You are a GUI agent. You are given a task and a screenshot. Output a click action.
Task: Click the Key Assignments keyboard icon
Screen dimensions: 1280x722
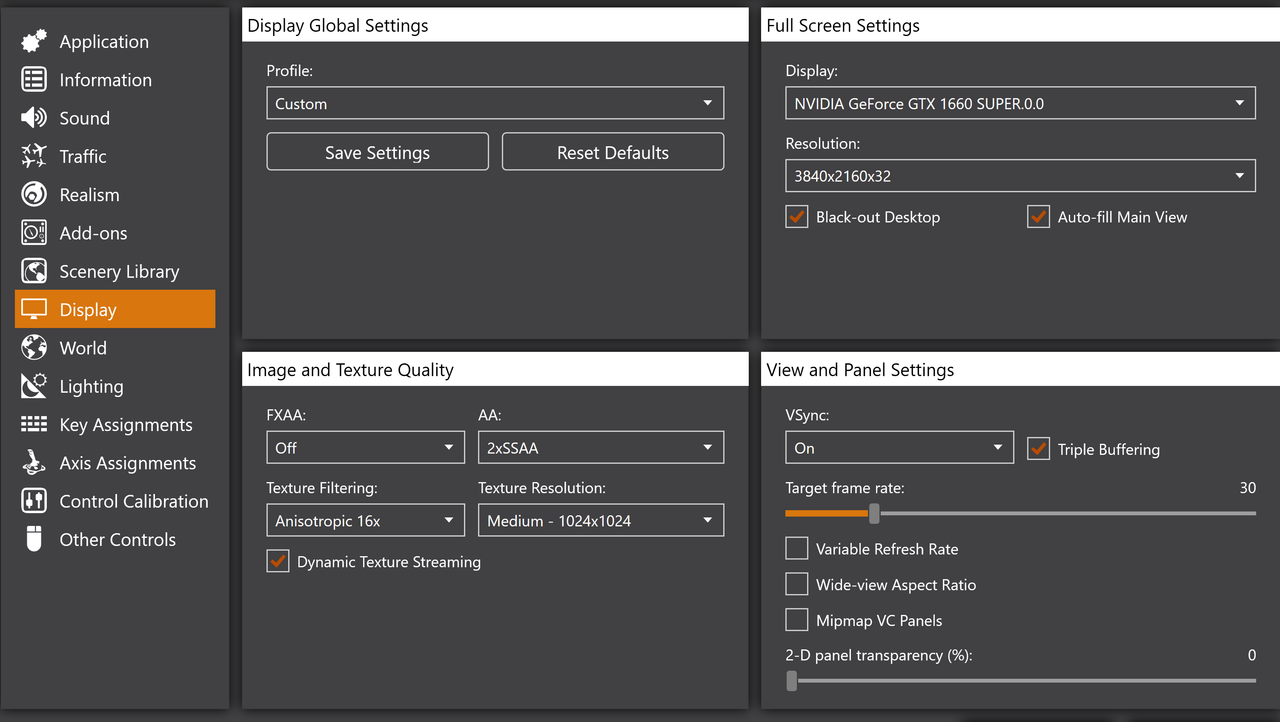coord(34,425)
